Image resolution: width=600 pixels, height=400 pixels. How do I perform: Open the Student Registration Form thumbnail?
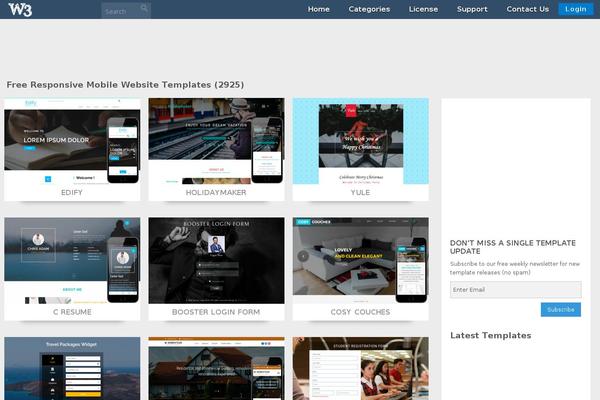(360, 368)
